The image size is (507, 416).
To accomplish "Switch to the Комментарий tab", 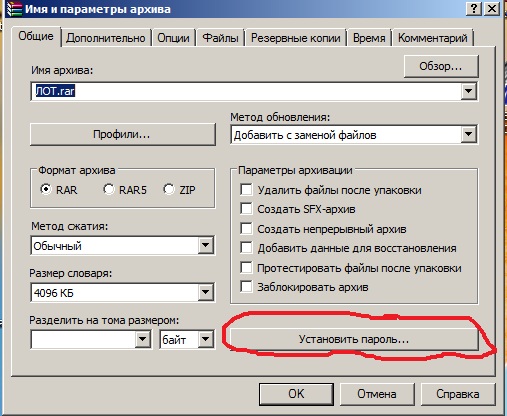I will [x=433, y=38].
